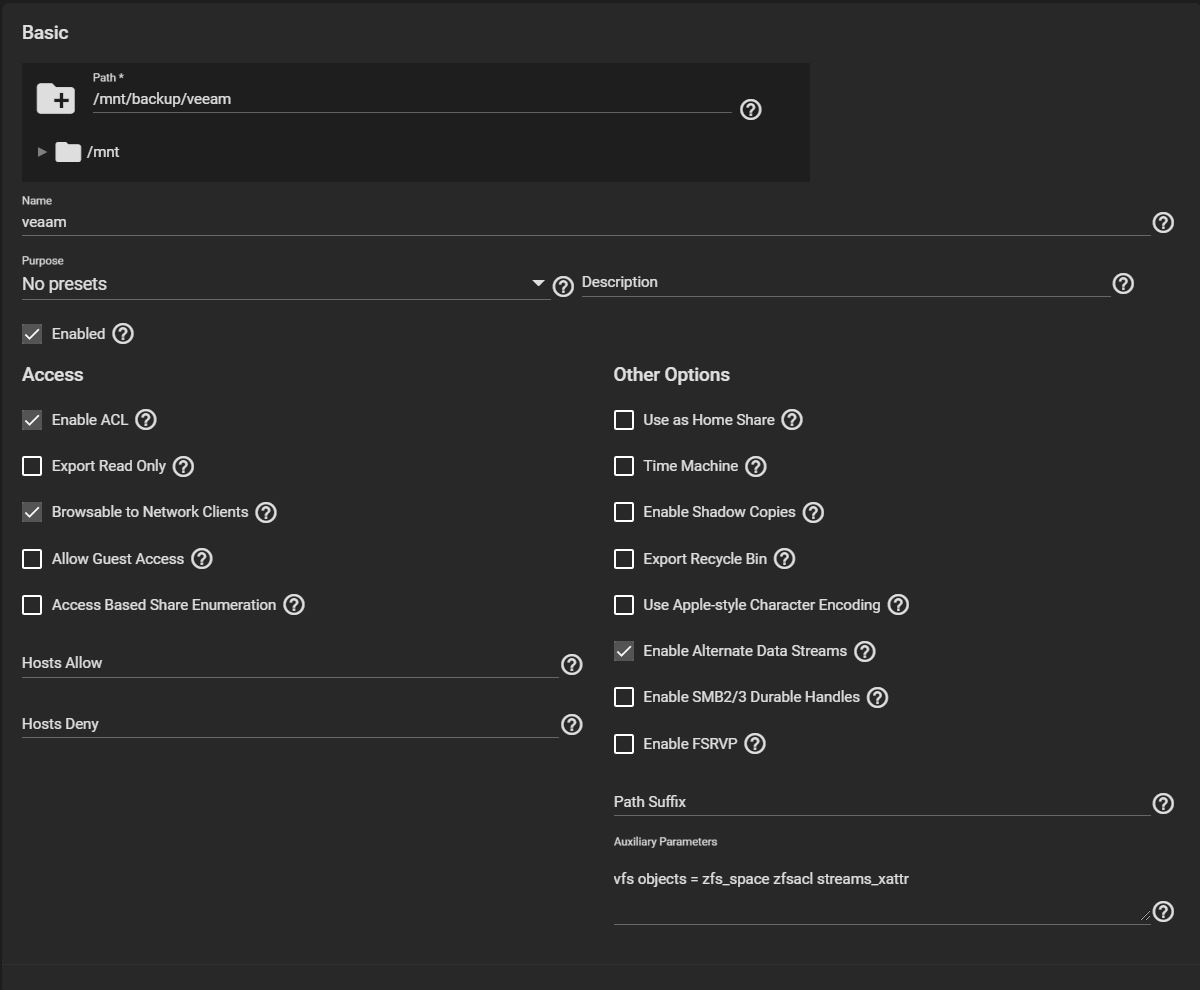Toggle Browsable to Network Clients checkbox

point(32,512)
